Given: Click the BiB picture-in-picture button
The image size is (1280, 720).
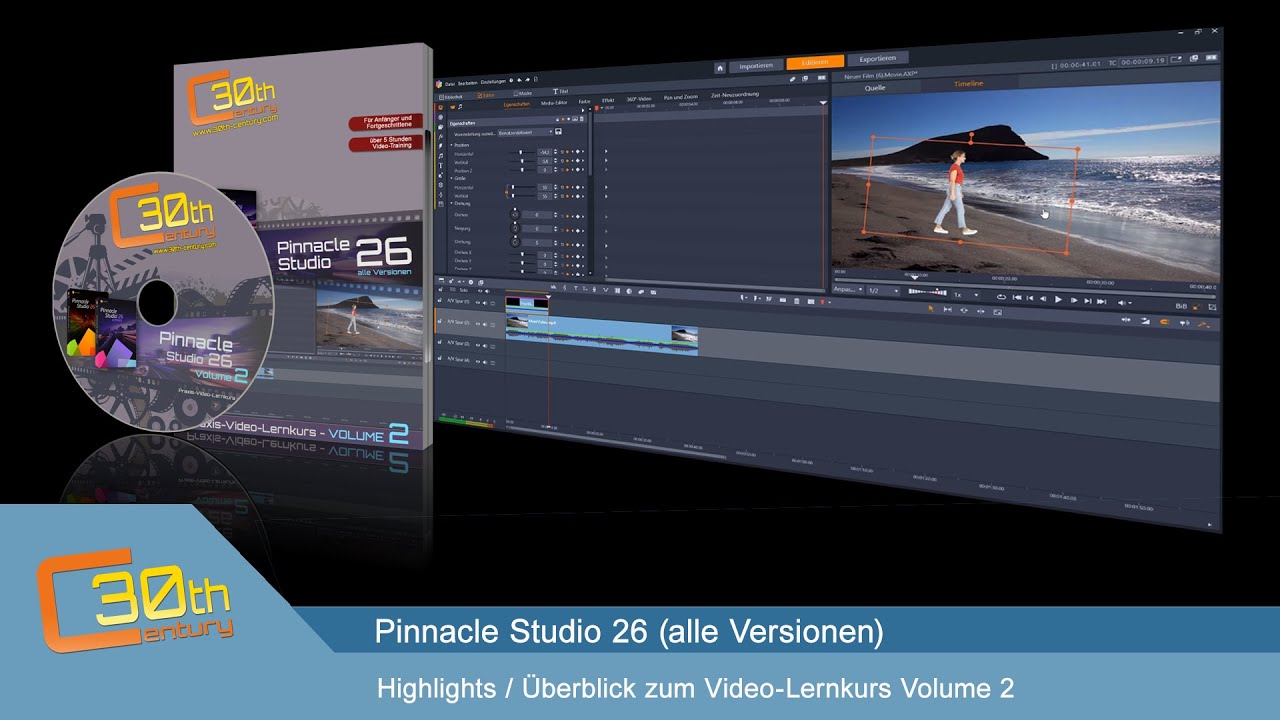Looking at the screenshot, I should click(1181, 307).
